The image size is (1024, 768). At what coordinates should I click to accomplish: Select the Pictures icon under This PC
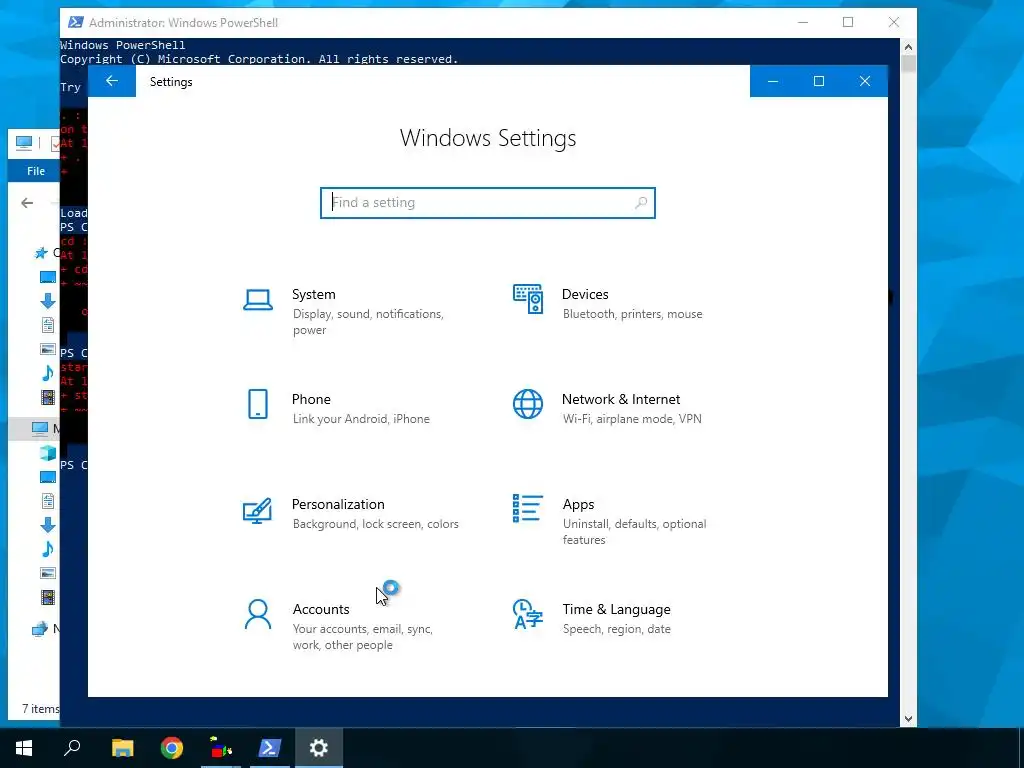pos(48,573)
